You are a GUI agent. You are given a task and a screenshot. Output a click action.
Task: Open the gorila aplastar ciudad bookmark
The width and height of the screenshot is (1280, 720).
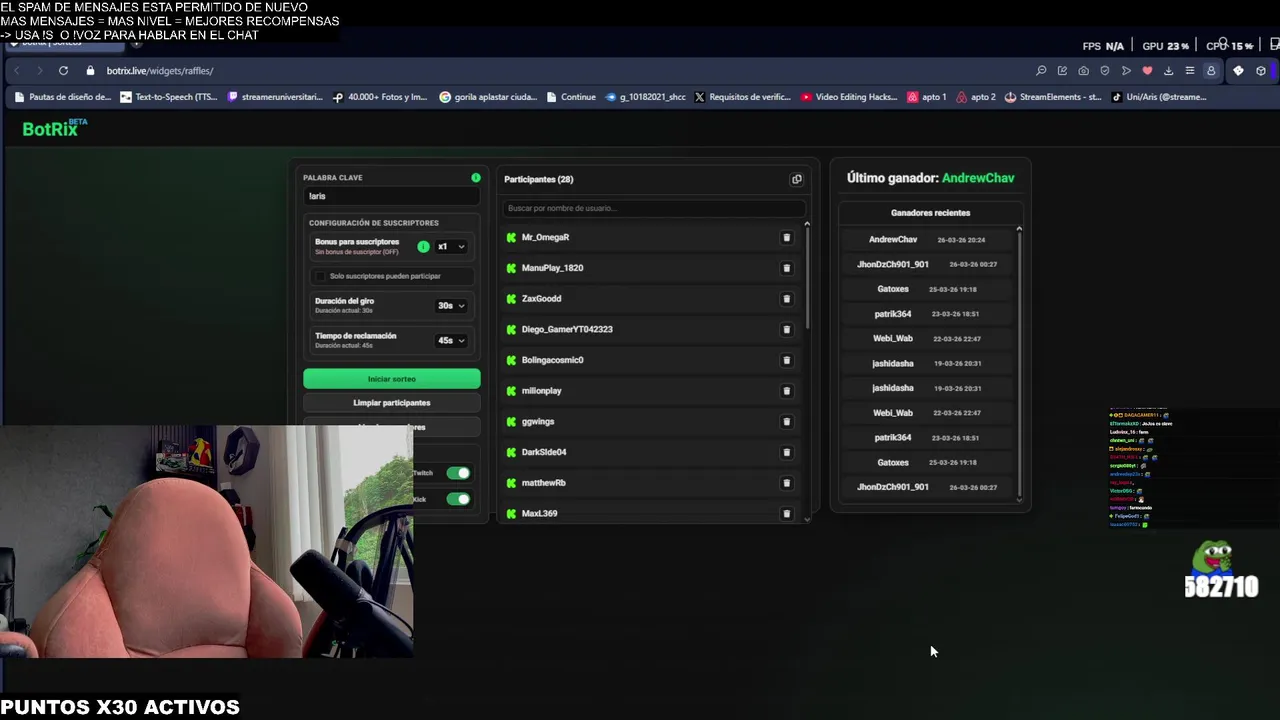[x=488, y=97]
